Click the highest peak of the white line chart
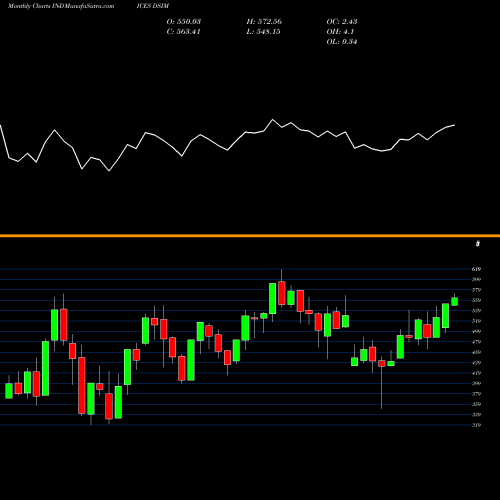This screenshot has width=500, height=500. click(273, 119)
